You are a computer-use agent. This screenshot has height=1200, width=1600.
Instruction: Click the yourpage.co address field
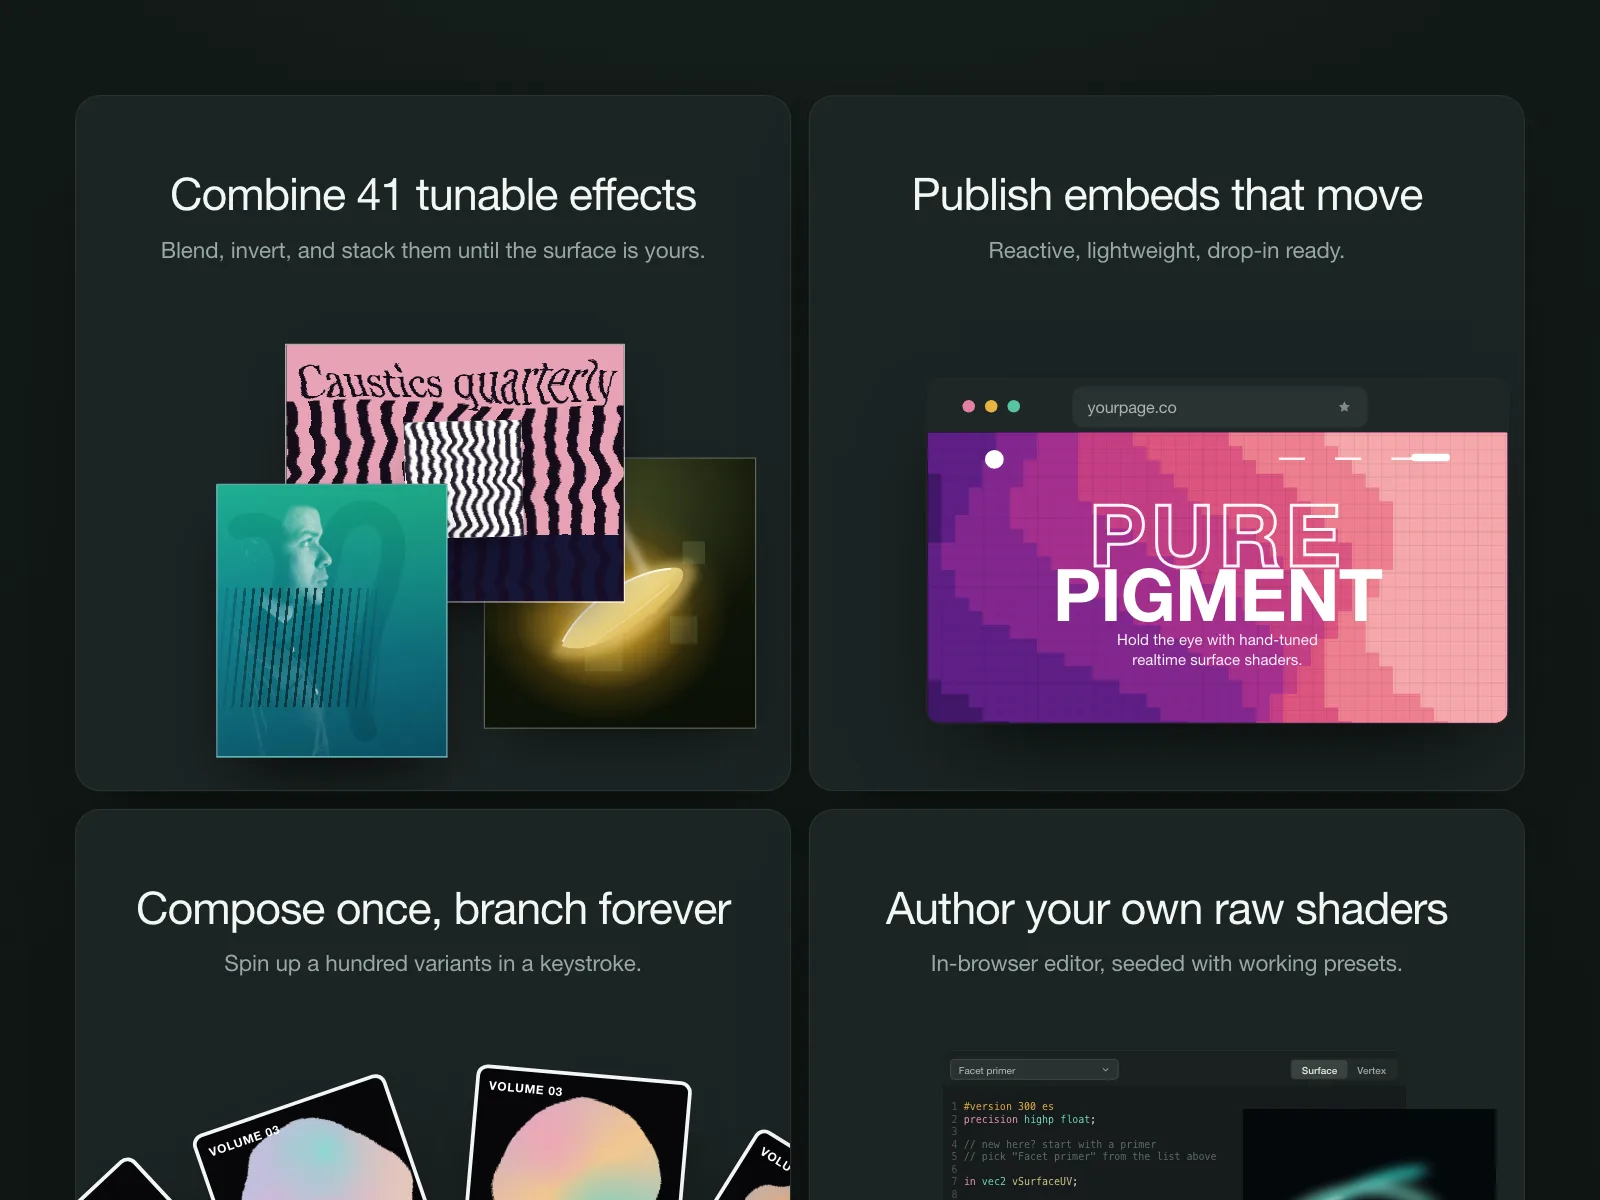pyautogui.click(x=1219, y=407)
